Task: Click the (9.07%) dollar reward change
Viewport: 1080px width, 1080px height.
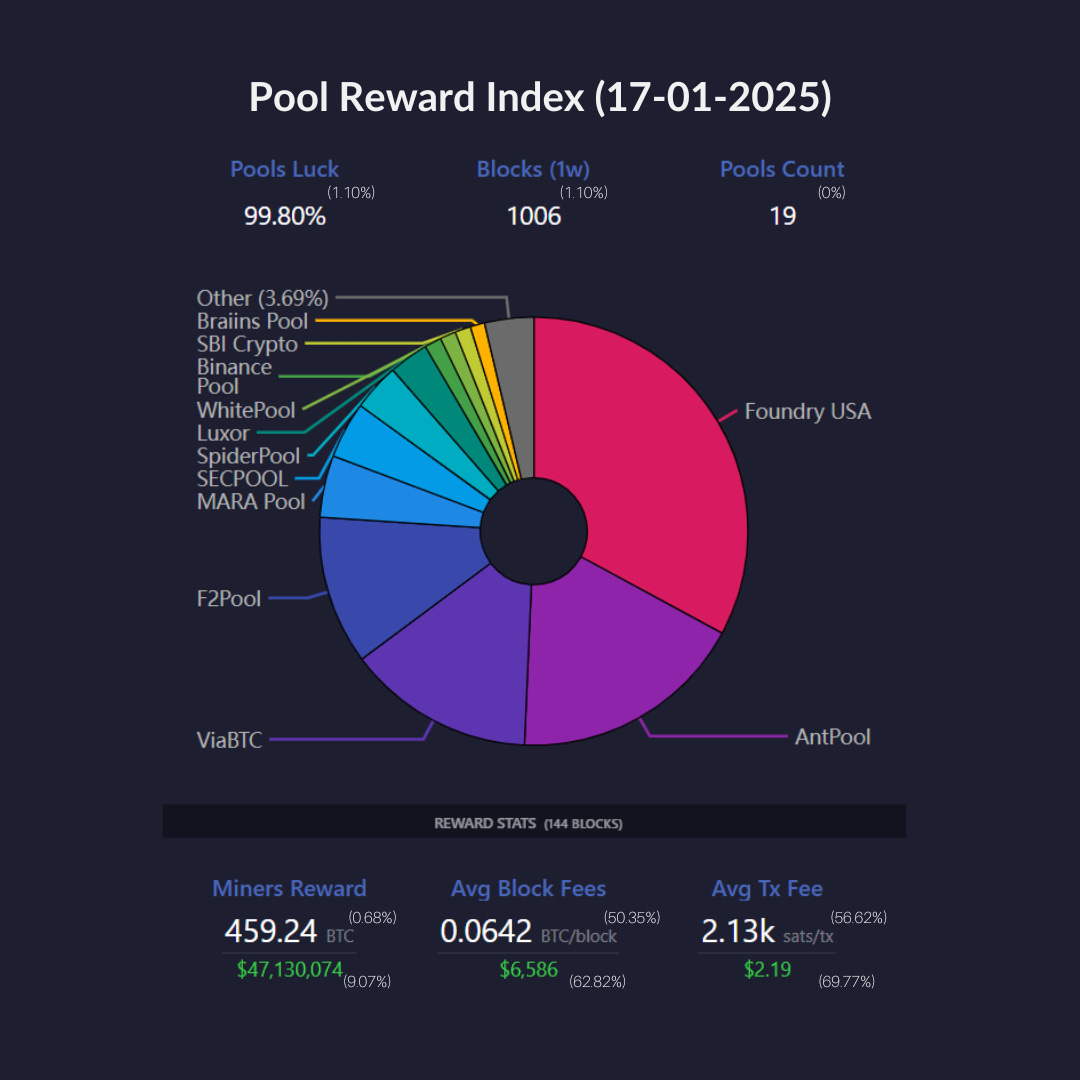Action: click(367, 982)
